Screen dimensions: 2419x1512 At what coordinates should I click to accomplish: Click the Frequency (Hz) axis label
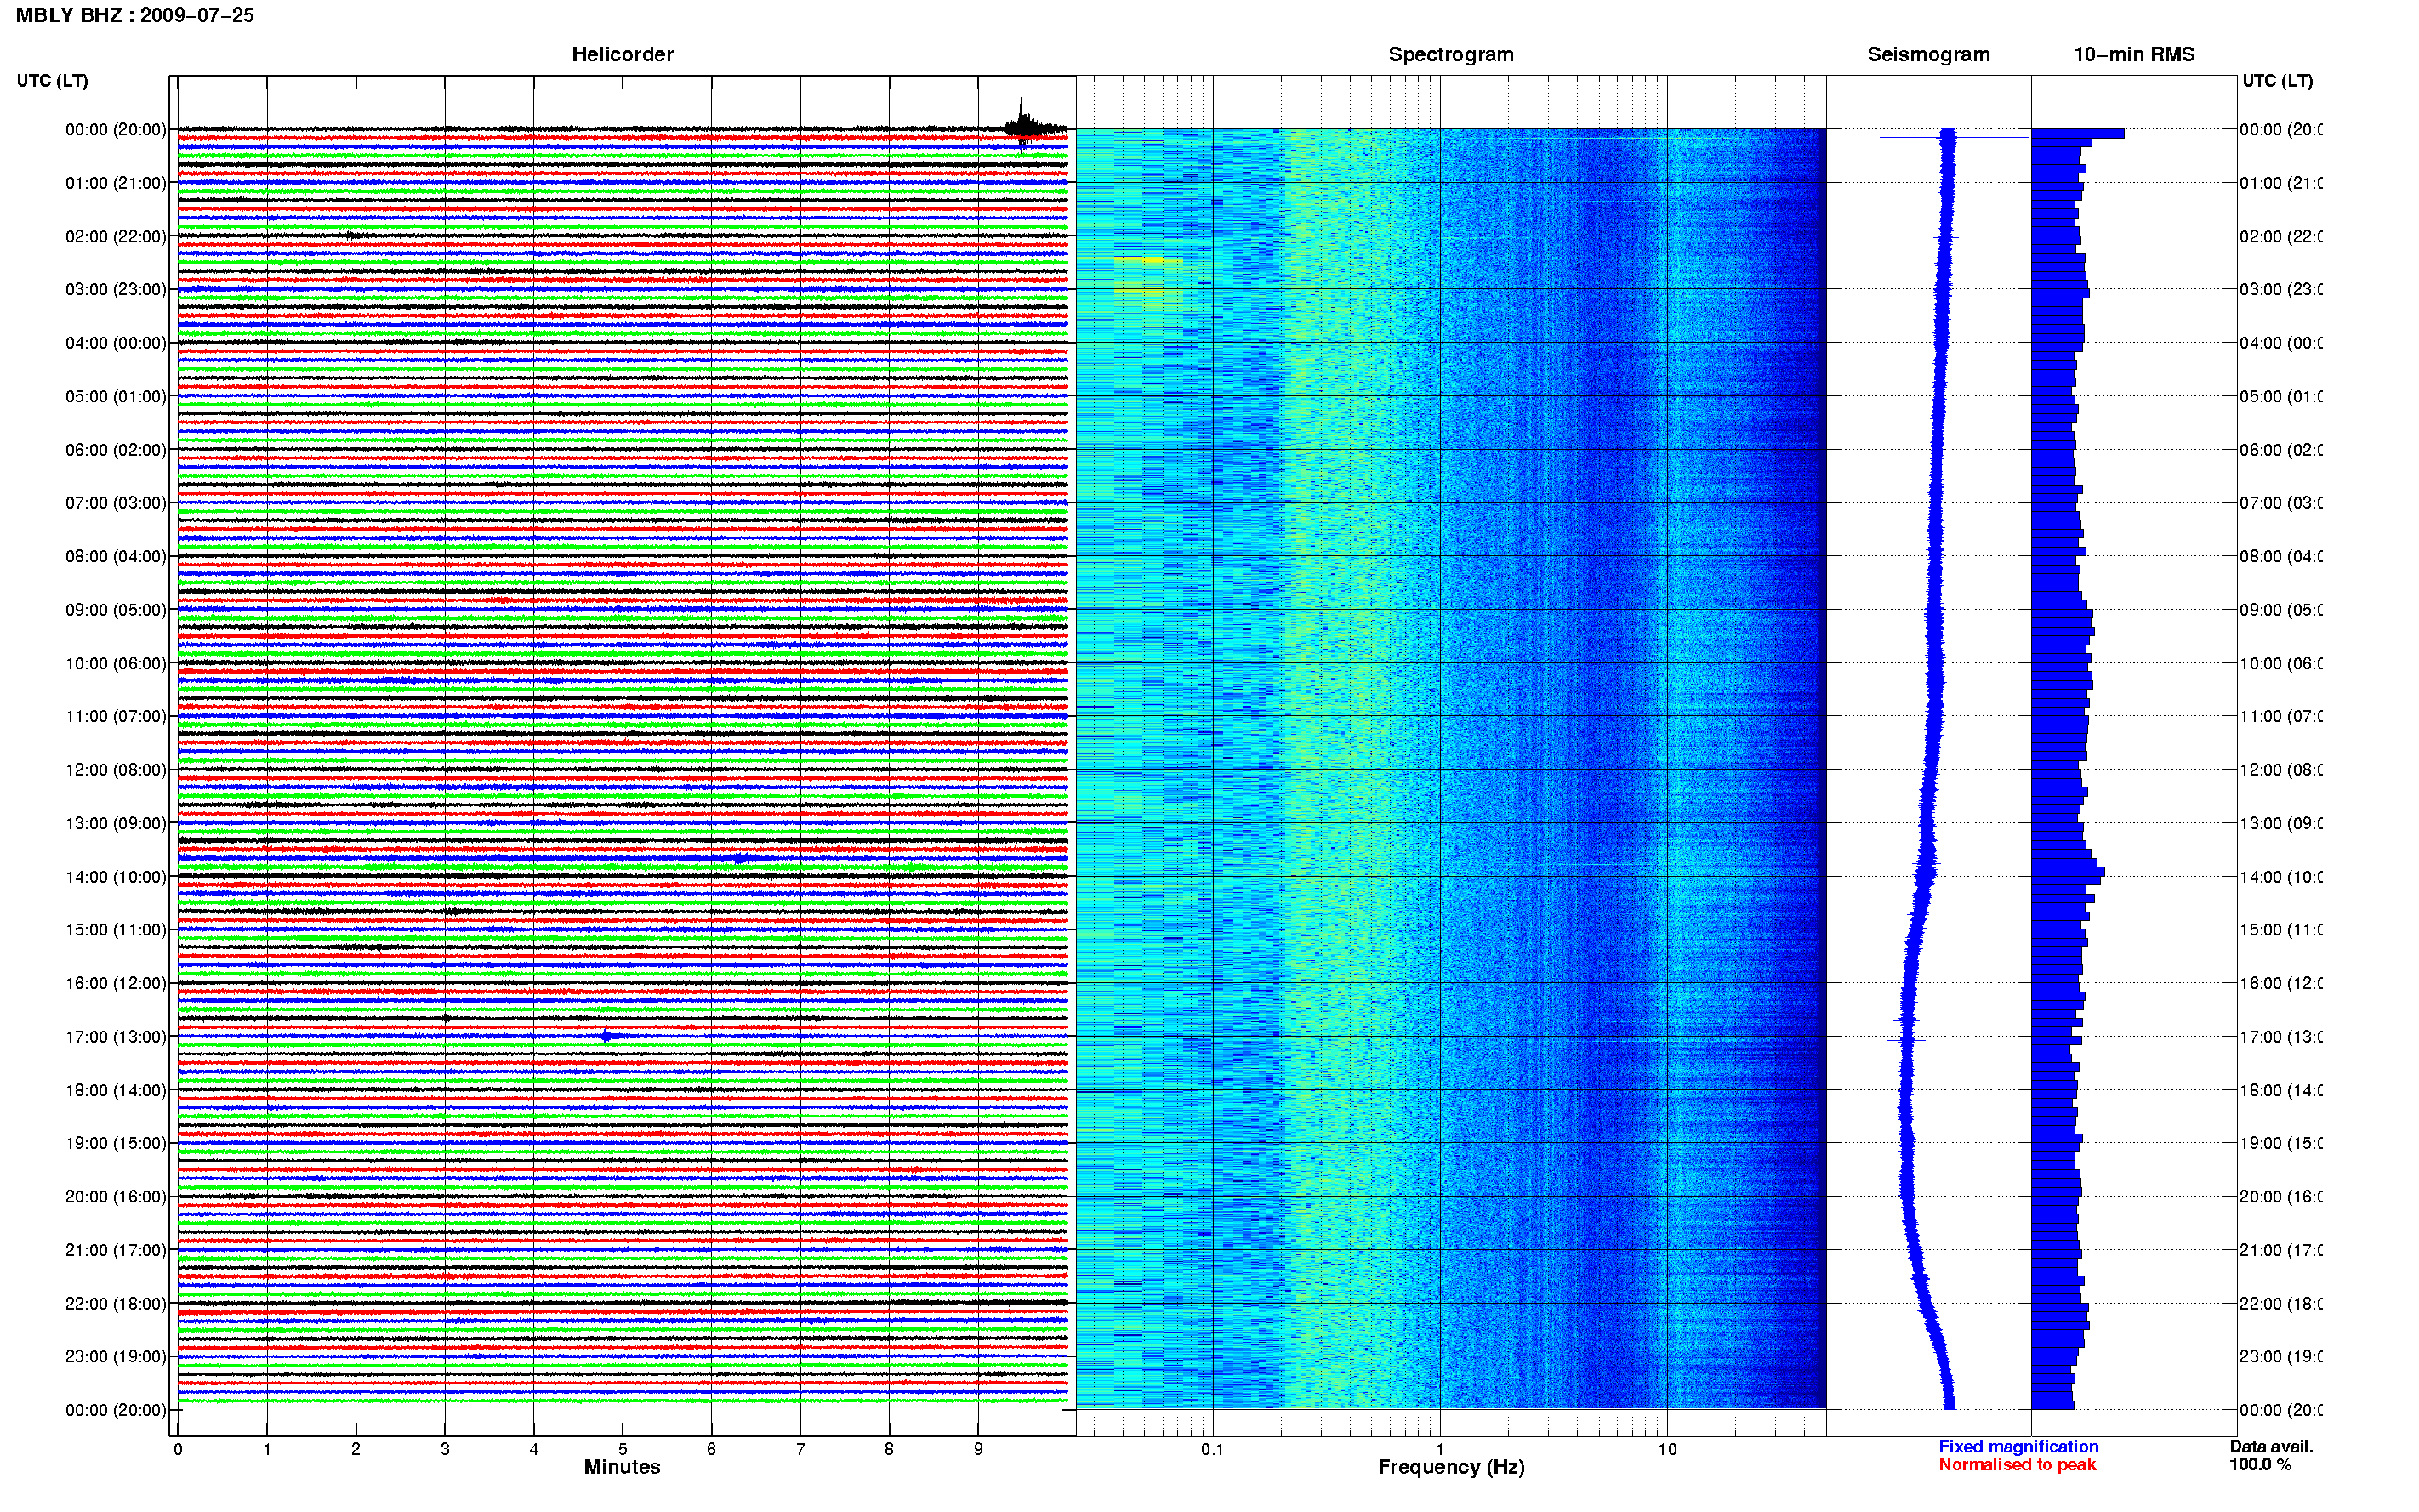point(1451,1468)
